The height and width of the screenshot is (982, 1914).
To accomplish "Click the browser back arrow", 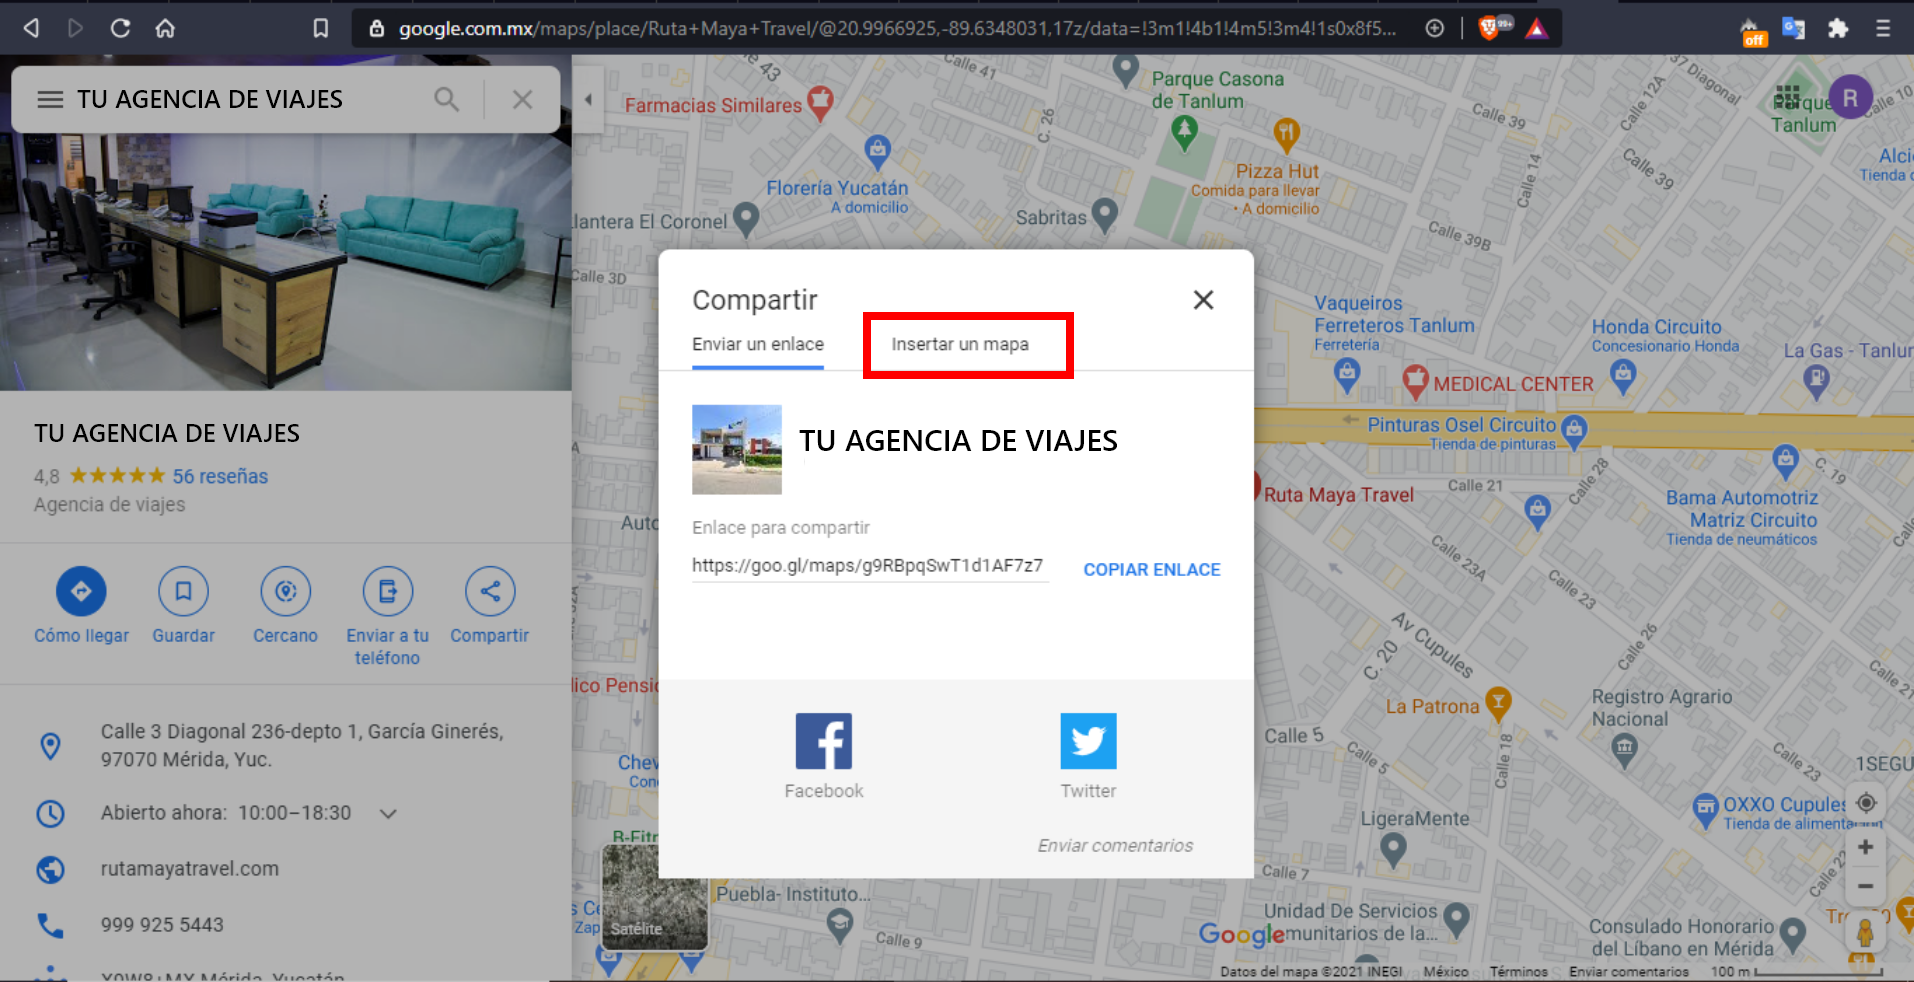I will pos(31,28).
